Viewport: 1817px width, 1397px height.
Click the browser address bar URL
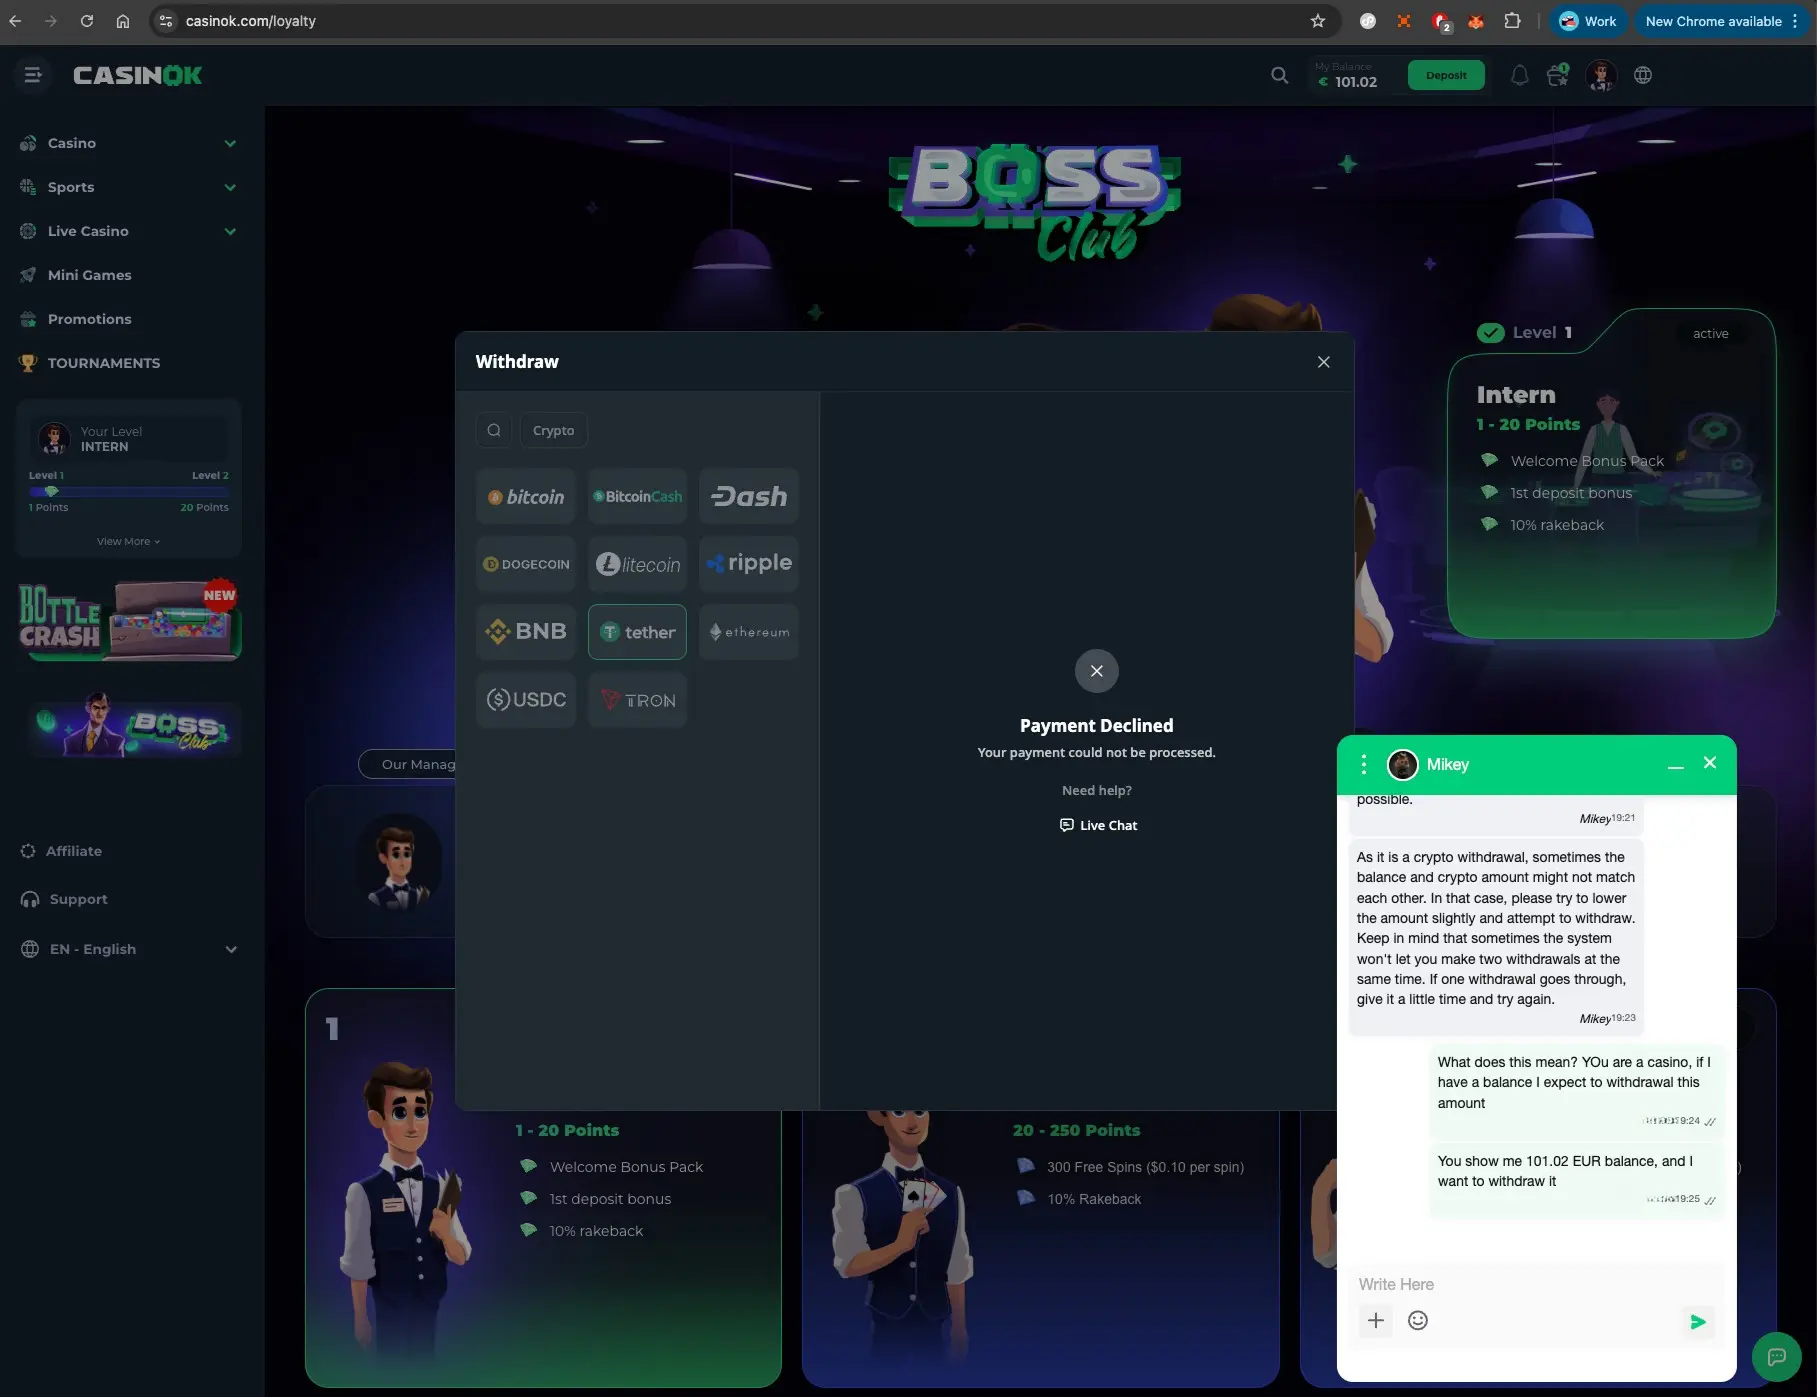pos(250,21)
